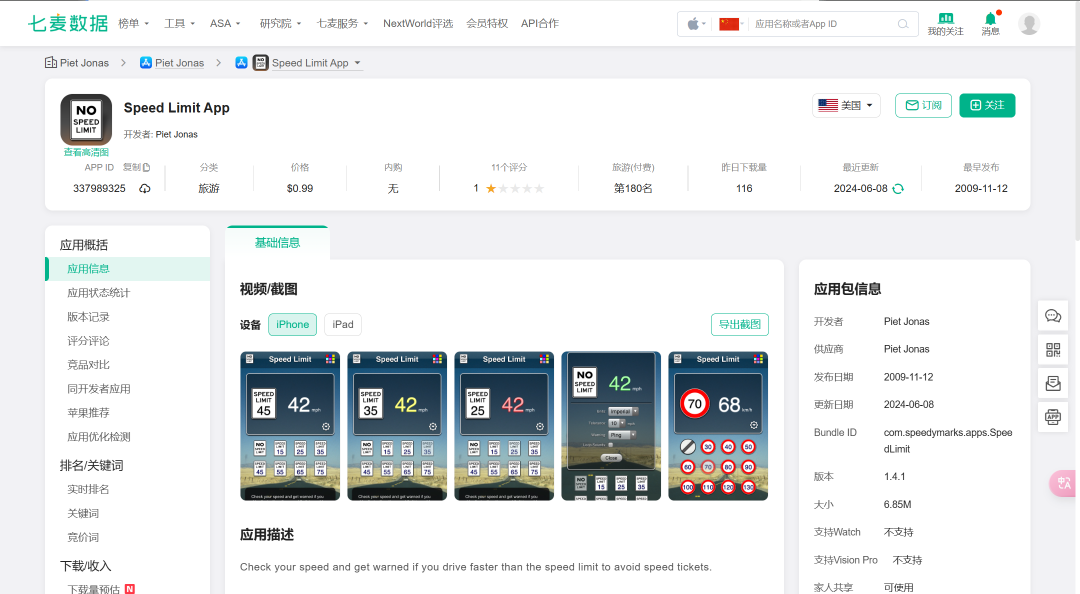Screen dimensions: 1080x594
Task: Click the feedback inbox floating icon
Action: click(x=1052, y=383)
